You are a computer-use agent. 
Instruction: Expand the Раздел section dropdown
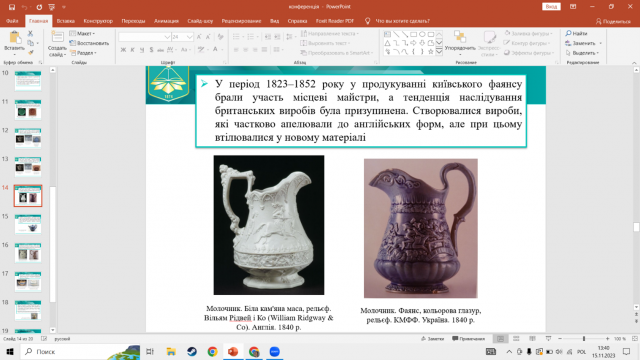point(83,53)
